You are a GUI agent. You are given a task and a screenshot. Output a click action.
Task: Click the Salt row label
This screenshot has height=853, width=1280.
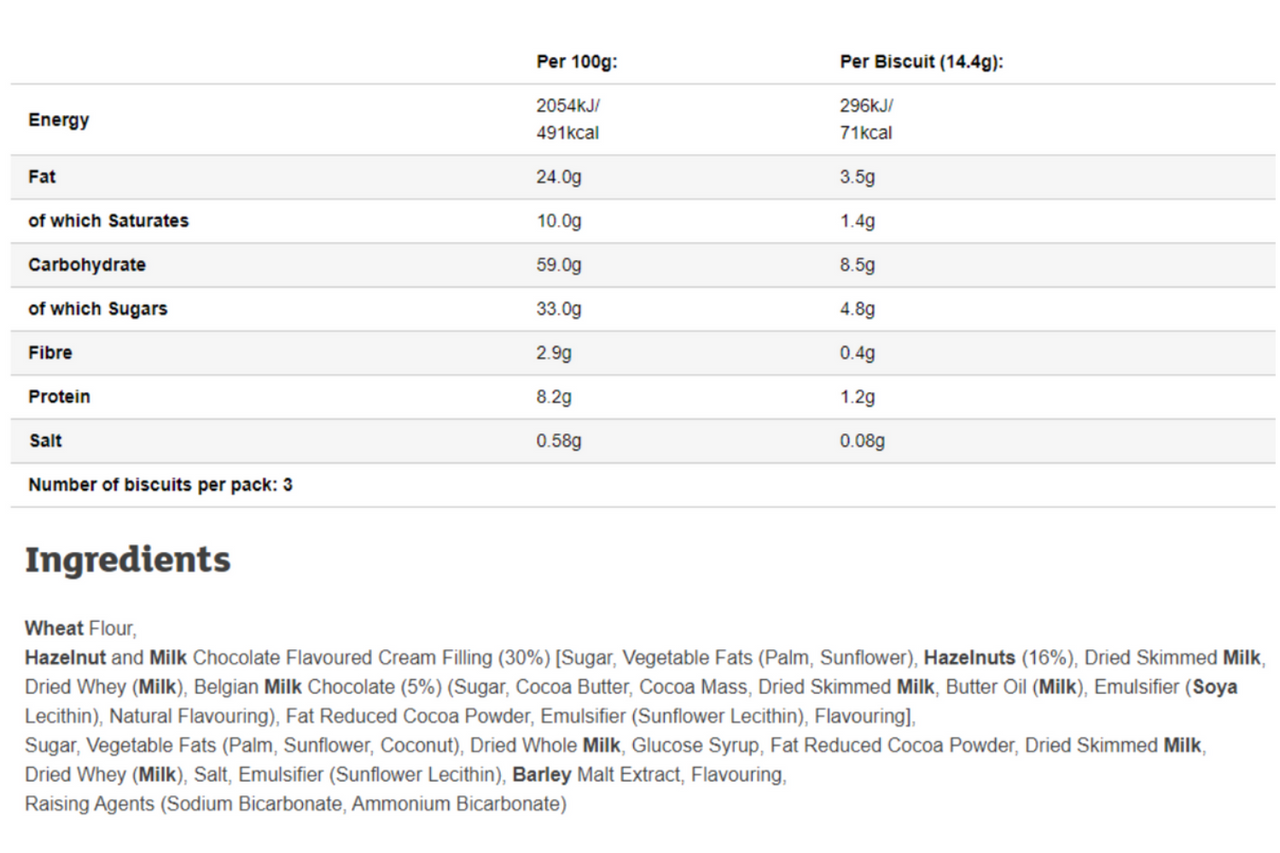pos(45,441)
